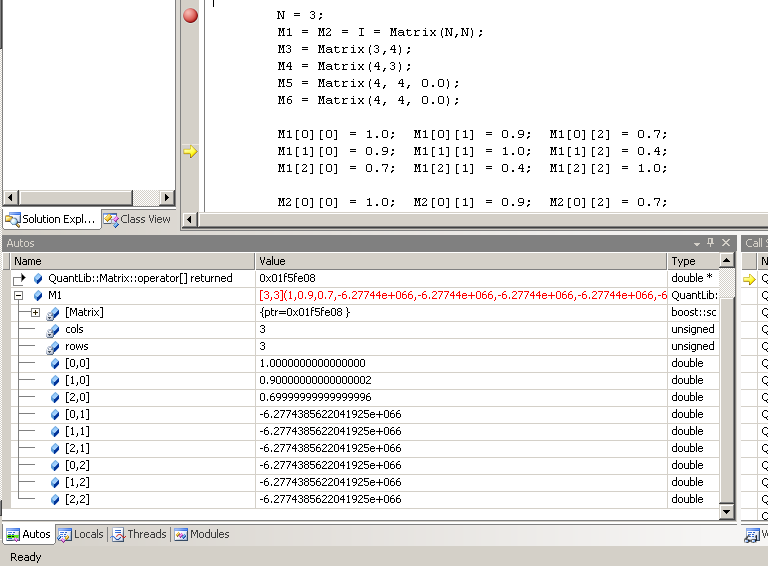Click the yellow current-statement arrow in the margin

point(190,151)
